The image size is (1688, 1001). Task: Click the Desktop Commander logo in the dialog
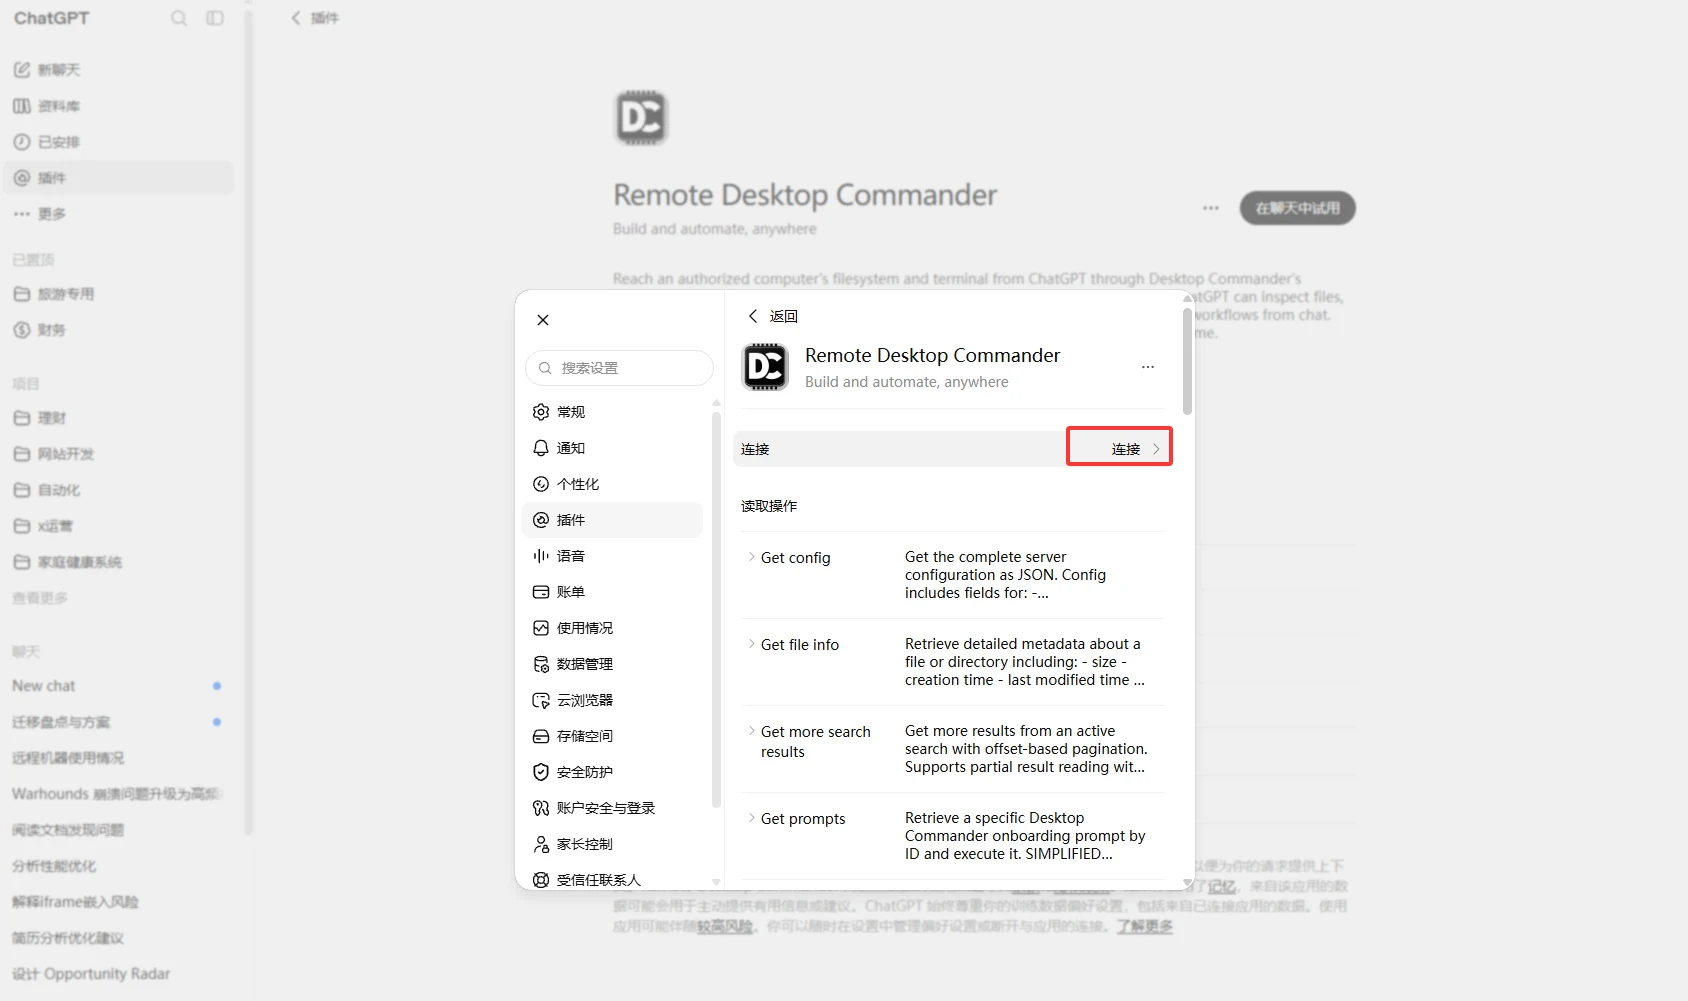[765, 367]
